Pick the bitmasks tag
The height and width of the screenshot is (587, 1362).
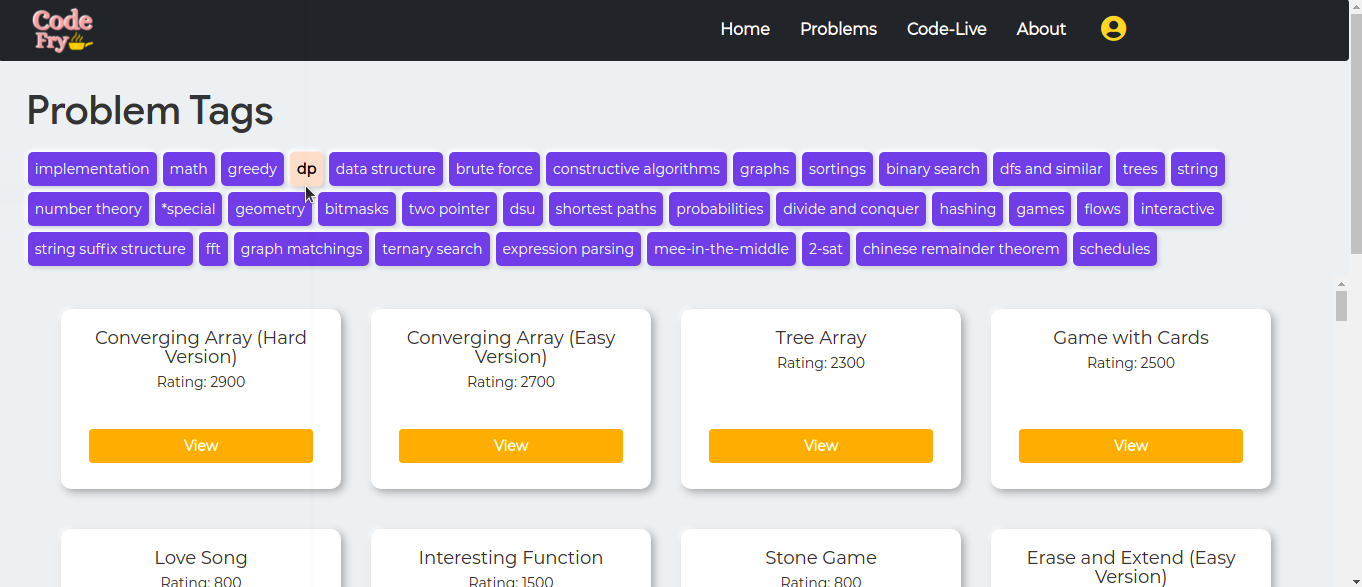[x=357, y=209]
